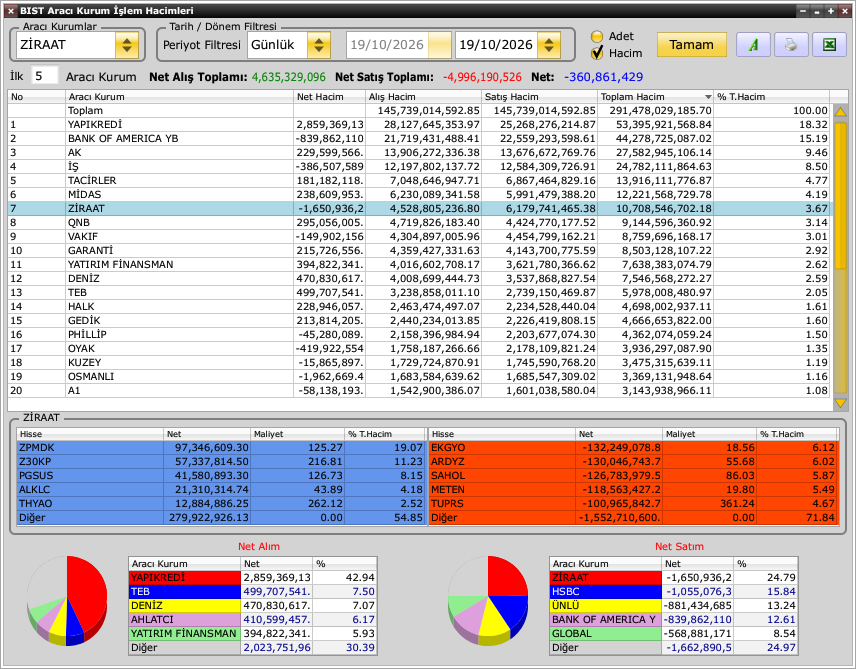Click the green GLOBAL legend swatch

(605, 634)
